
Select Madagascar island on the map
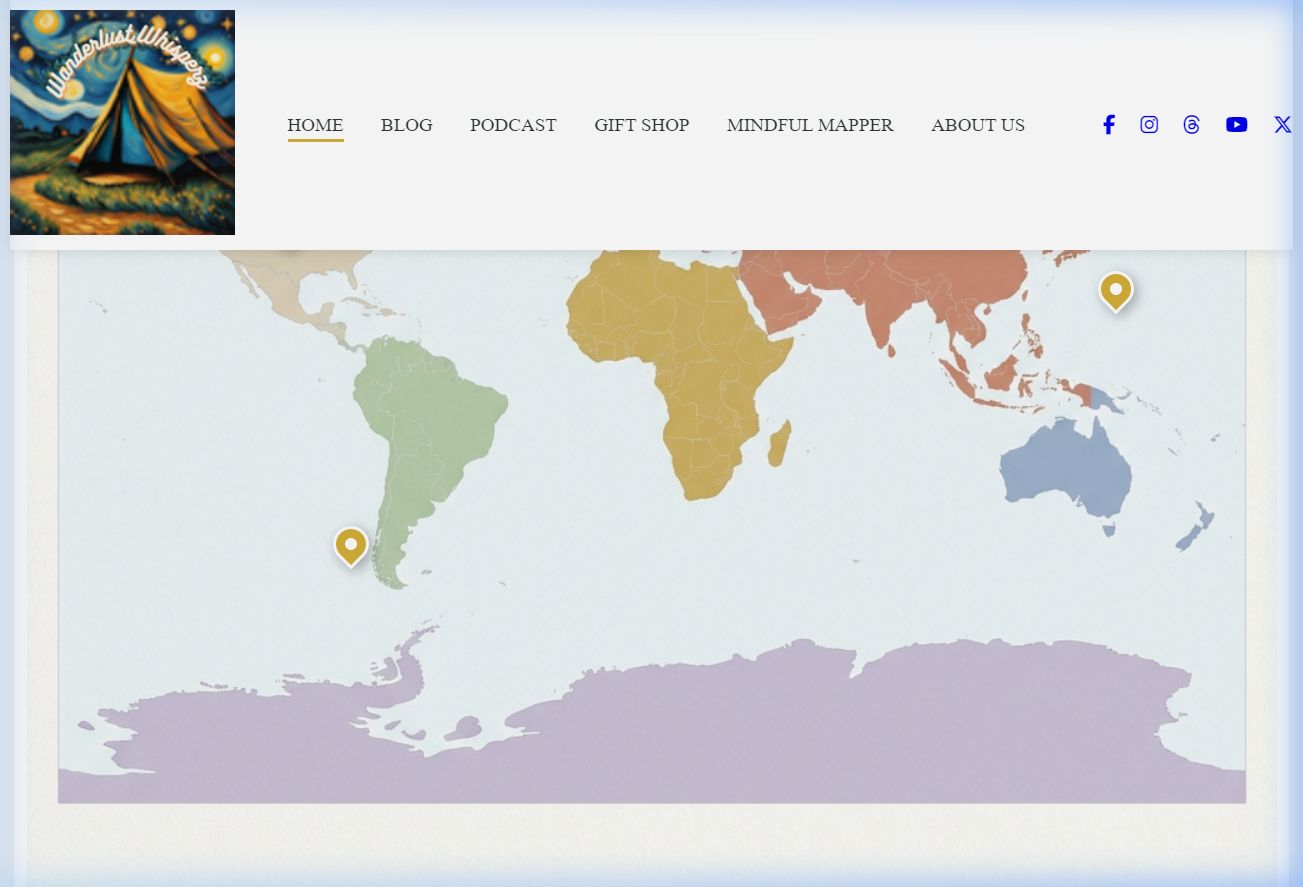click(779, 444)
